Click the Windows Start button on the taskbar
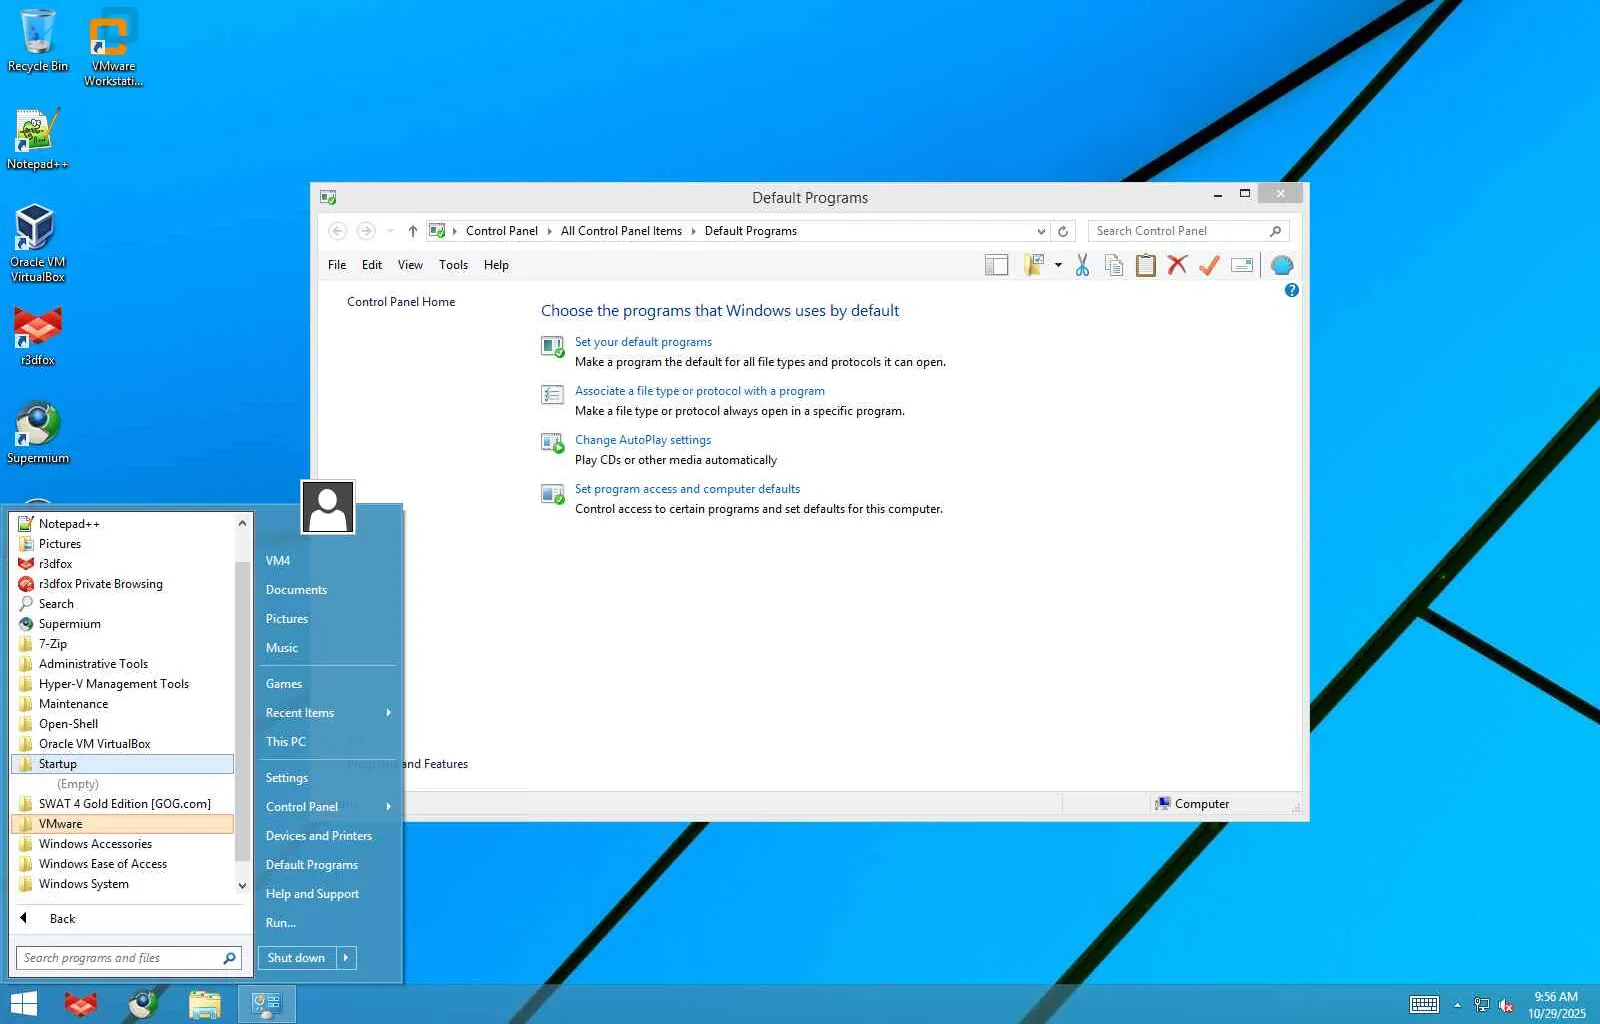Screen dimensions: 1600x1024 (x=23, y=1004)
